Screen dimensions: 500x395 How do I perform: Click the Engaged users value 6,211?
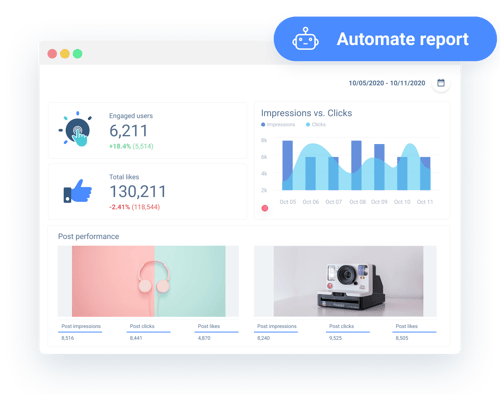click(128, 131)
